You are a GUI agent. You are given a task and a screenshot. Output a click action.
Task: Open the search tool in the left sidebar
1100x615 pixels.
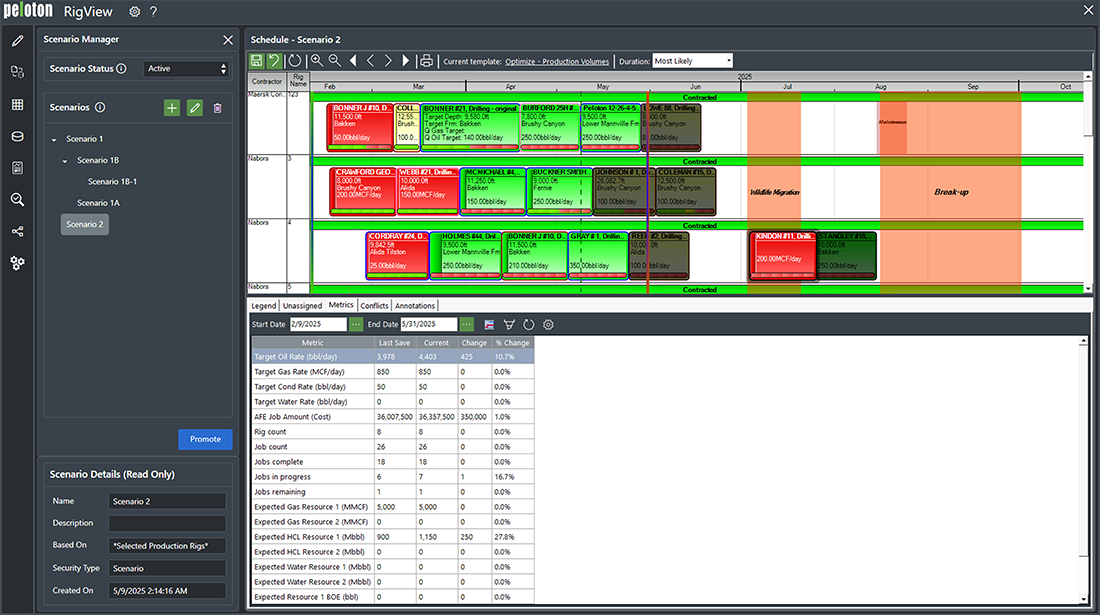point(16,198)
